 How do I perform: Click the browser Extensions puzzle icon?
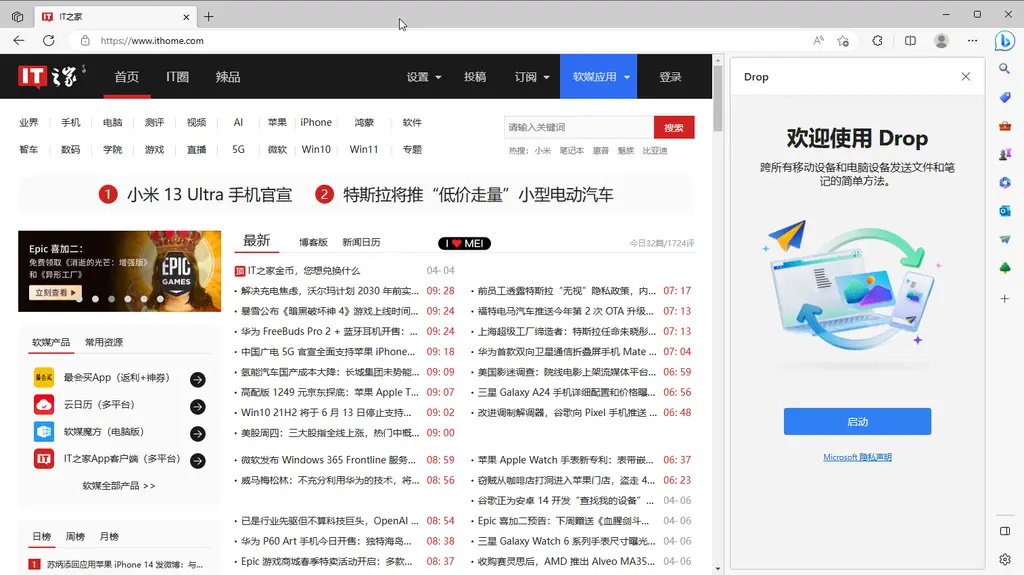click(877, 41)
